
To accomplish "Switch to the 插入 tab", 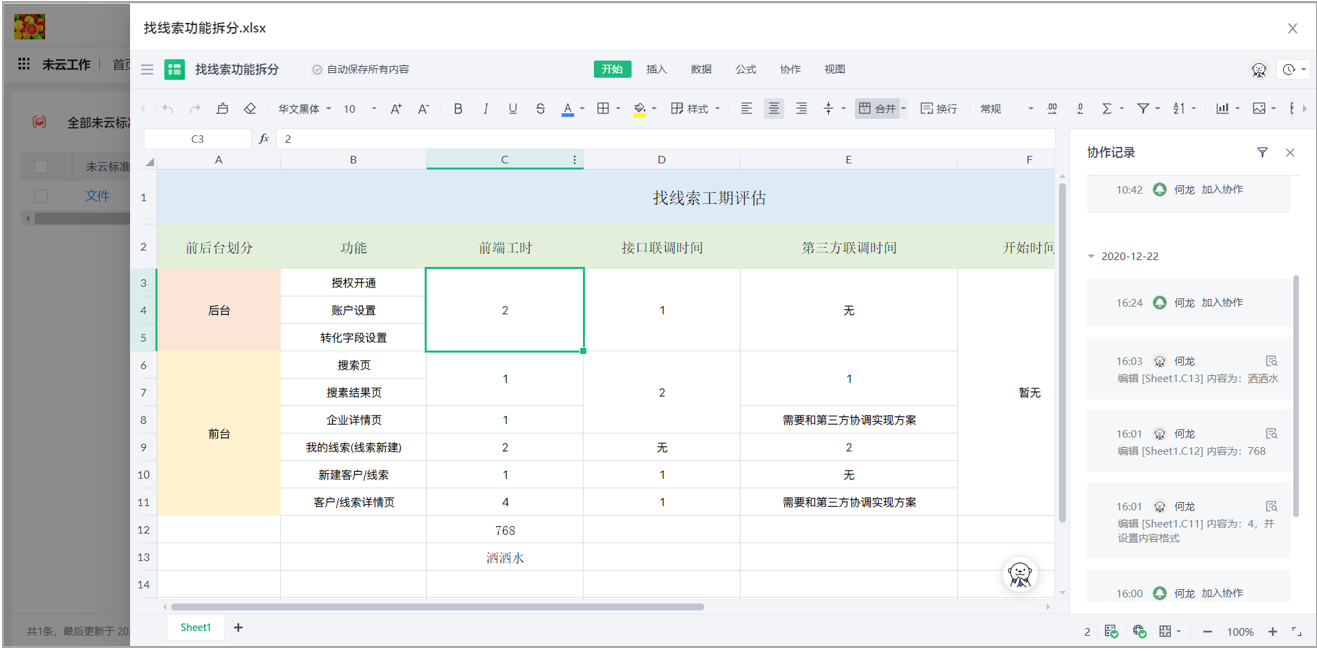I will [656, 69].
